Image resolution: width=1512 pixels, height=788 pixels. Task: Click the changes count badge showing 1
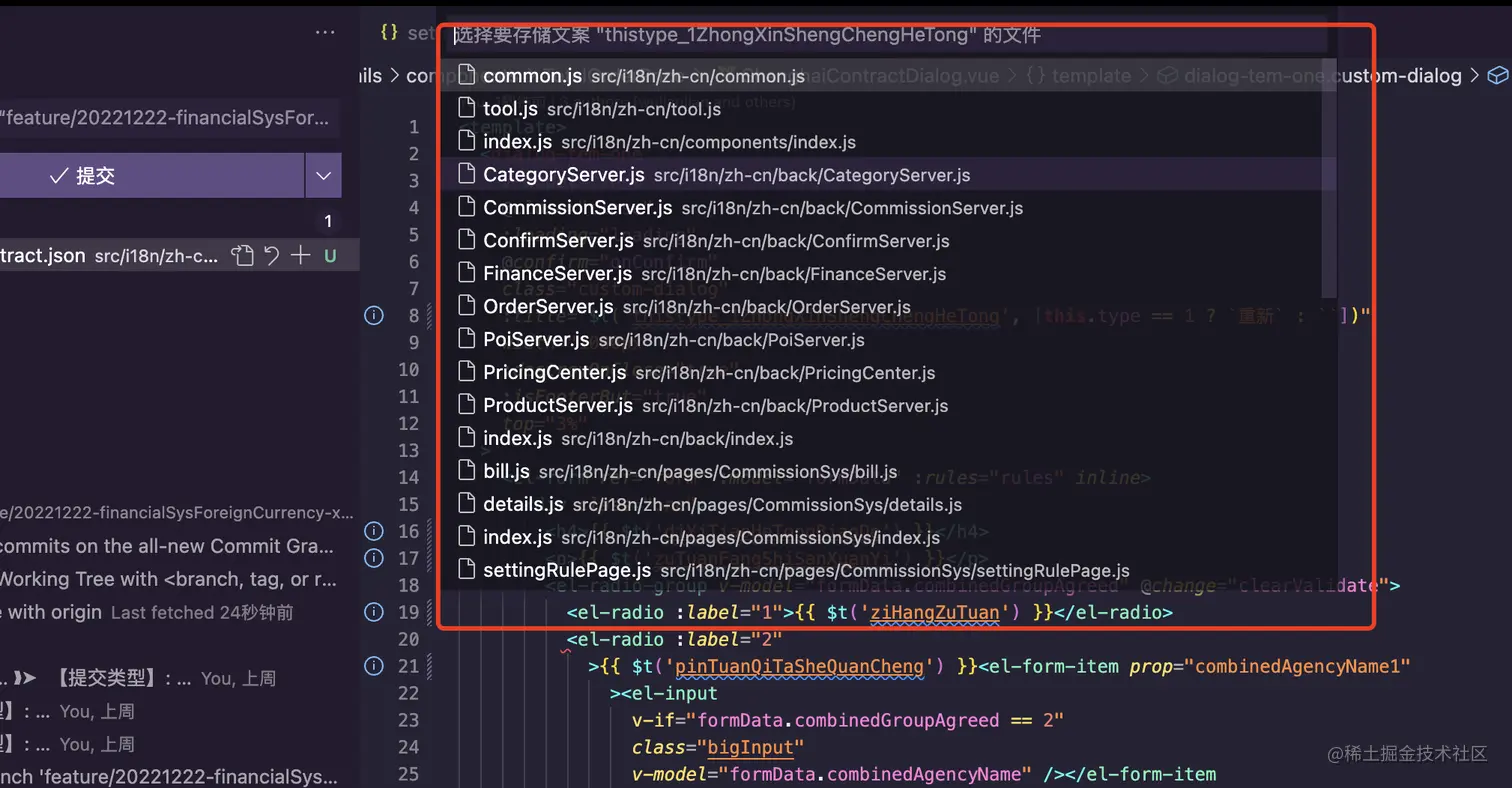[328, 221]
